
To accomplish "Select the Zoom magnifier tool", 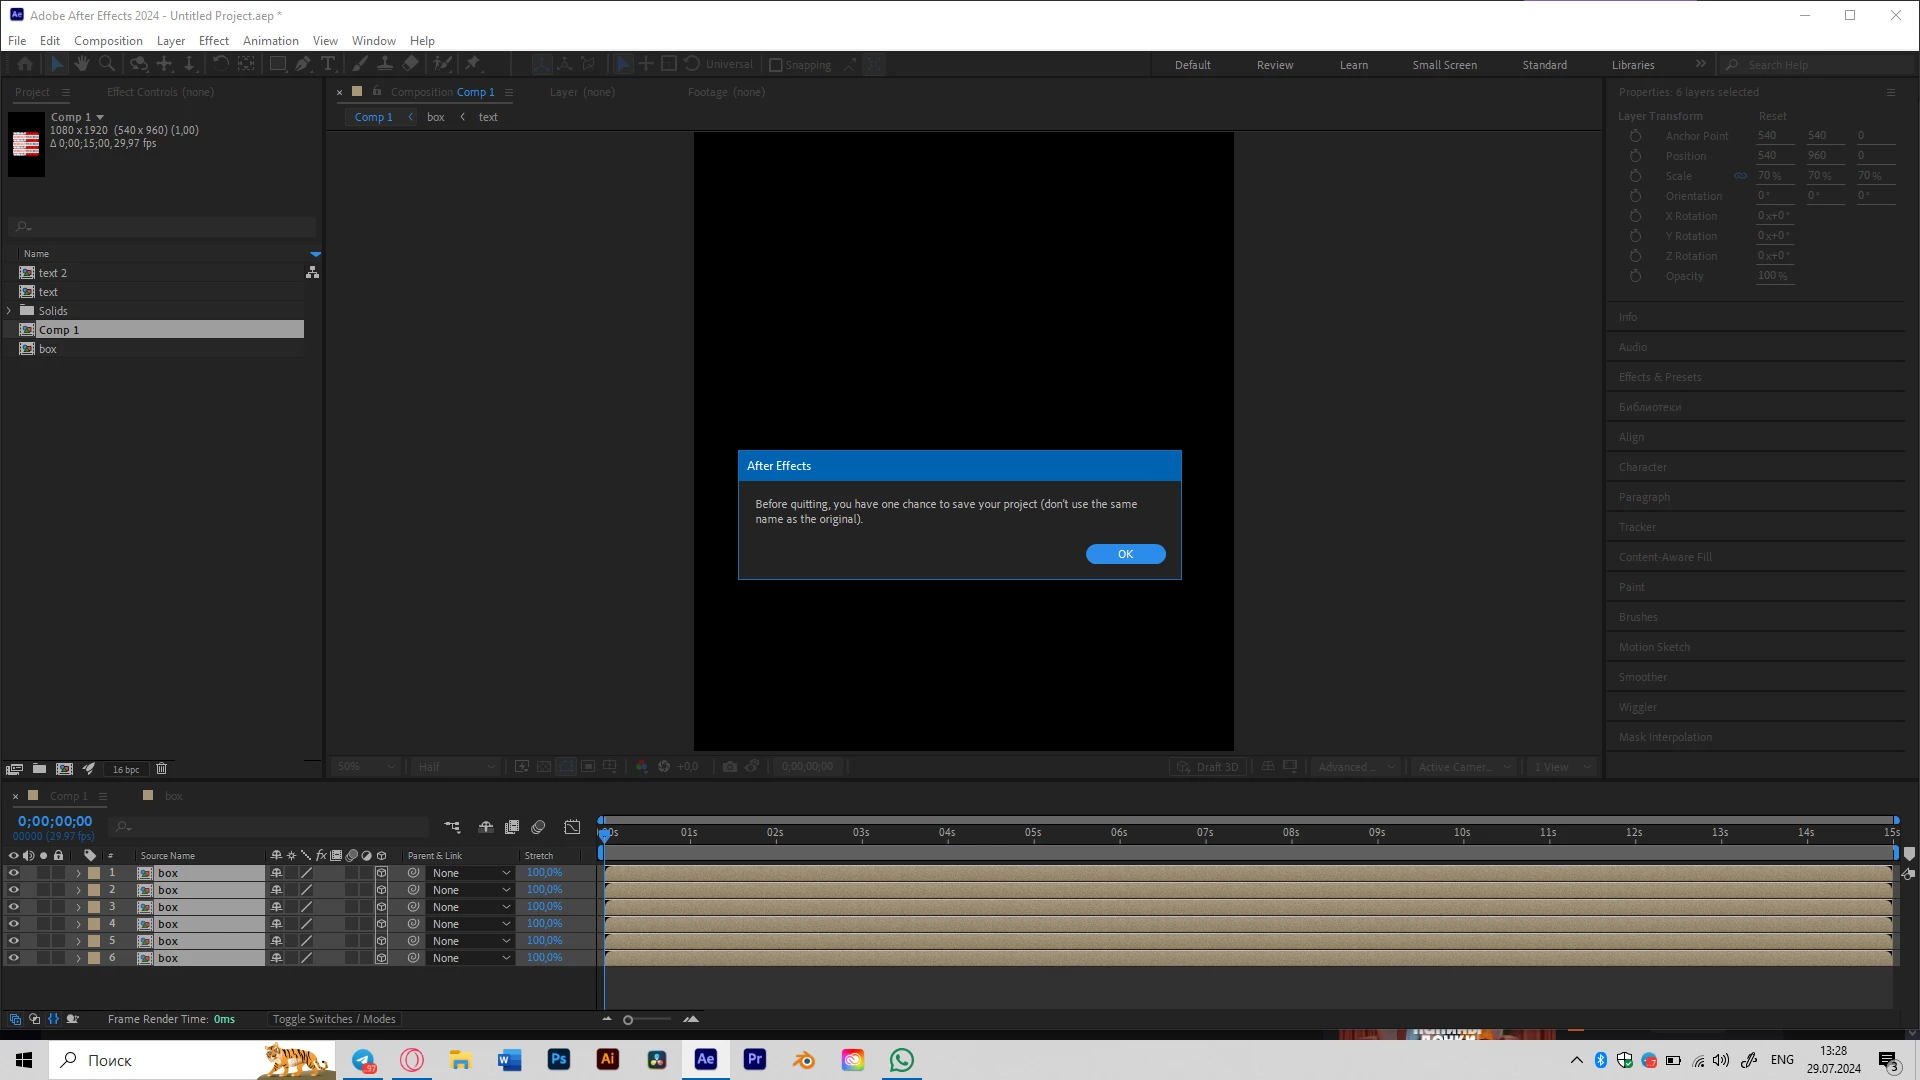I will point(107,64).
